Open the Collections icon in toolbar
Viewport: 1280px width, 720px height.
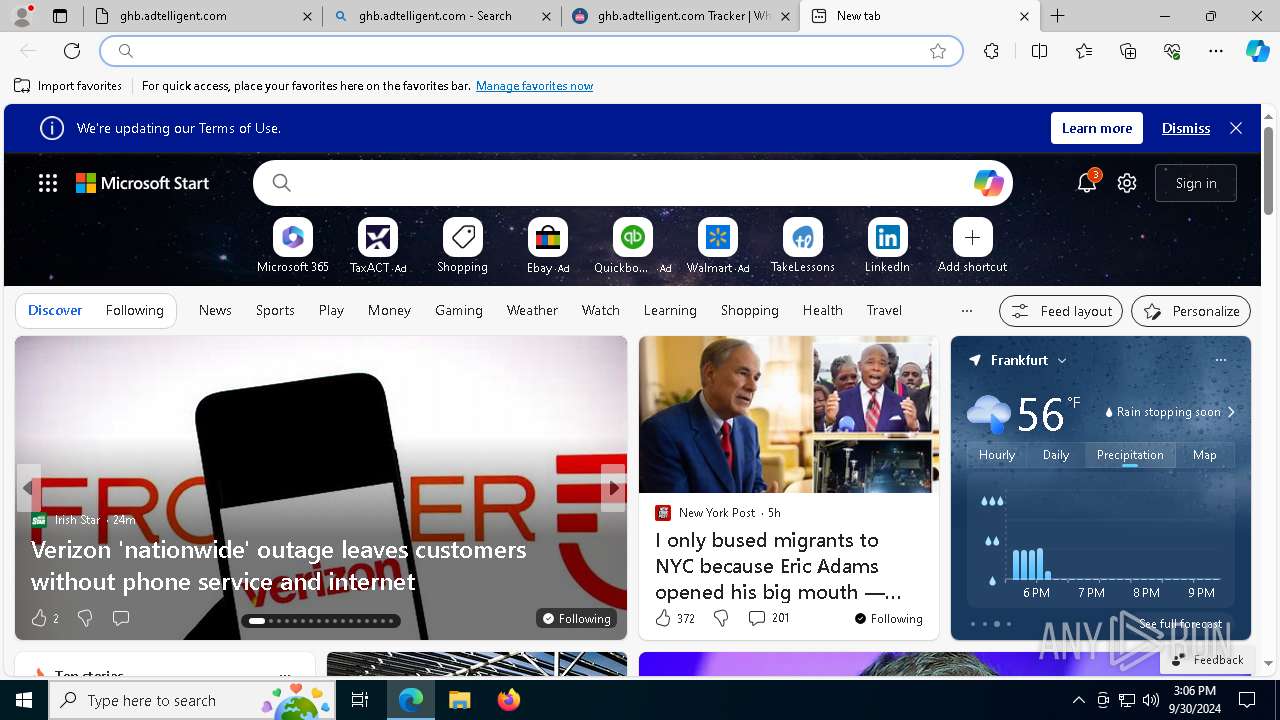(x=1128, y=51)
